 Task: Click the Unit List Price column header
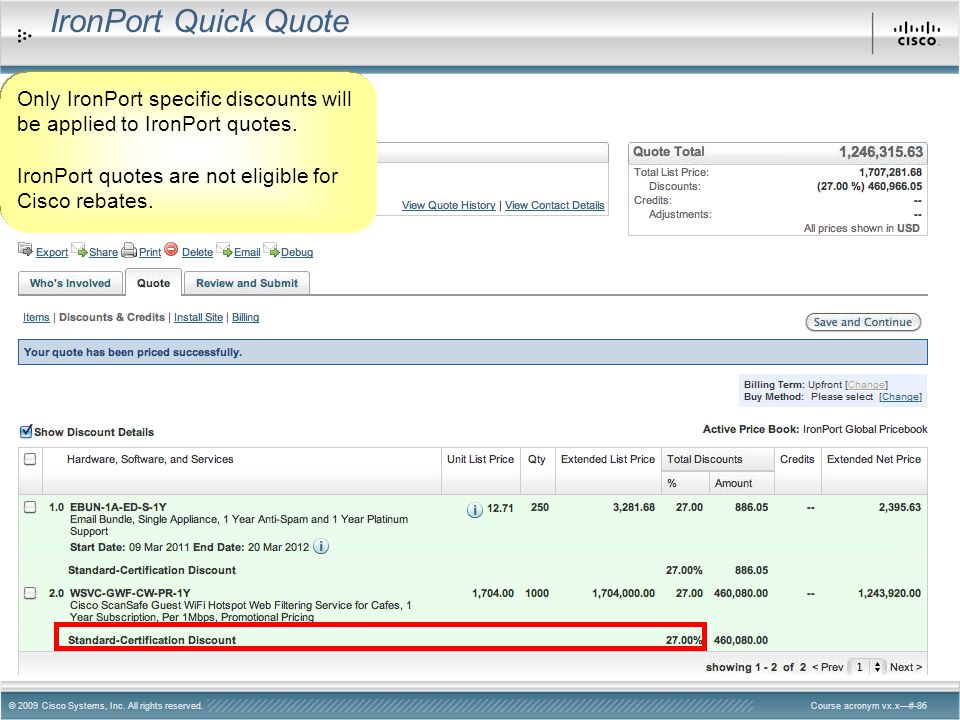(481, 459)
